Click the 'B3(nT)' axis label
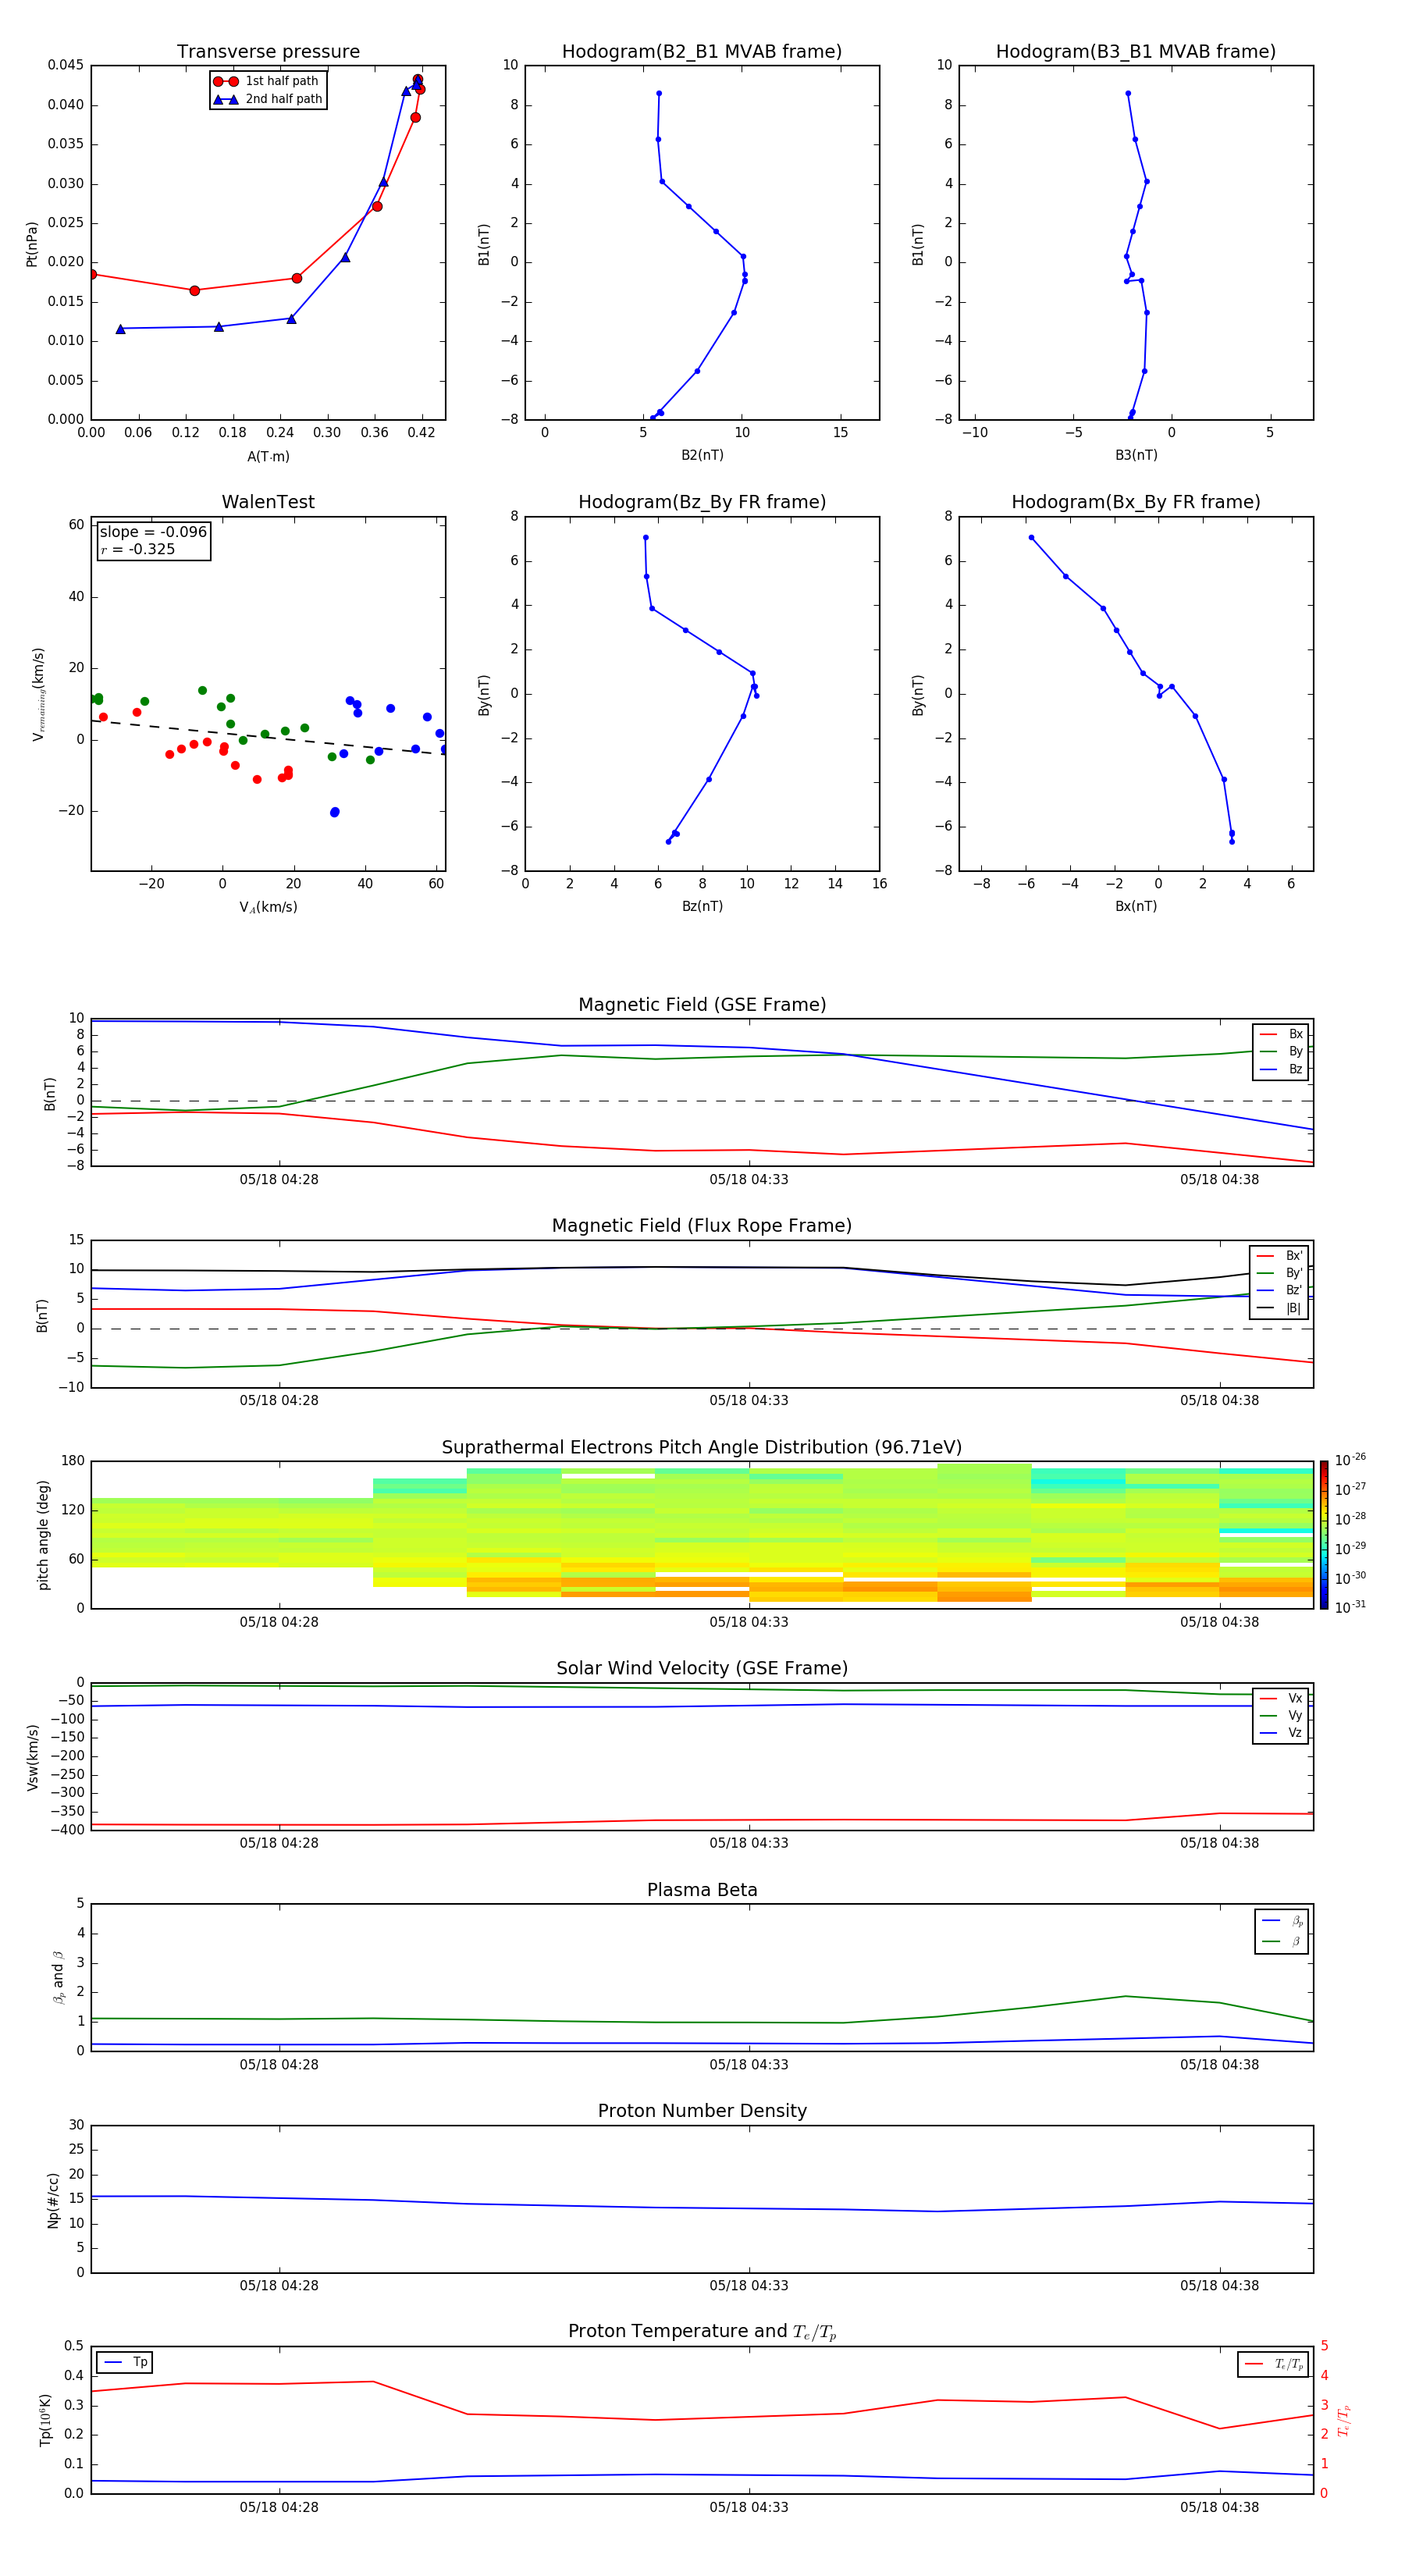Screen dimensions: 1405x2576 [x=1136, y=455]
